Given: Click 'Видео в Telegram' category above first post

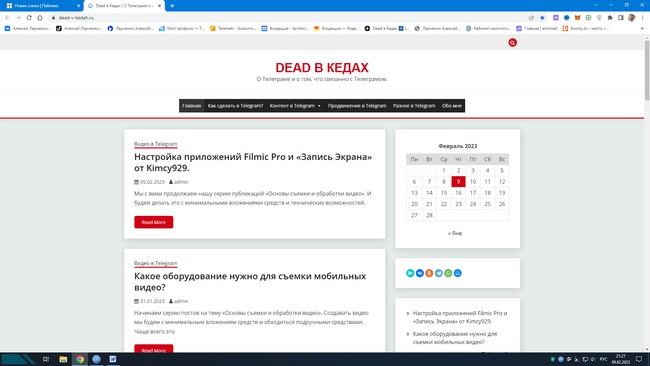Looking at the screenshot, I should coord(155,144).
